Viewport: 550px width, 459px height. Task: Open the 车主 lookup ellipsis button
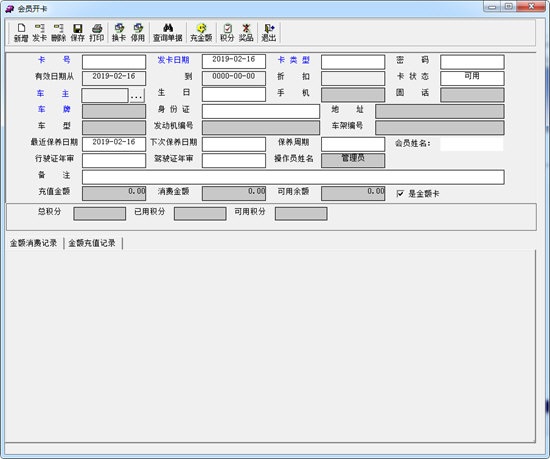(137, 95)
